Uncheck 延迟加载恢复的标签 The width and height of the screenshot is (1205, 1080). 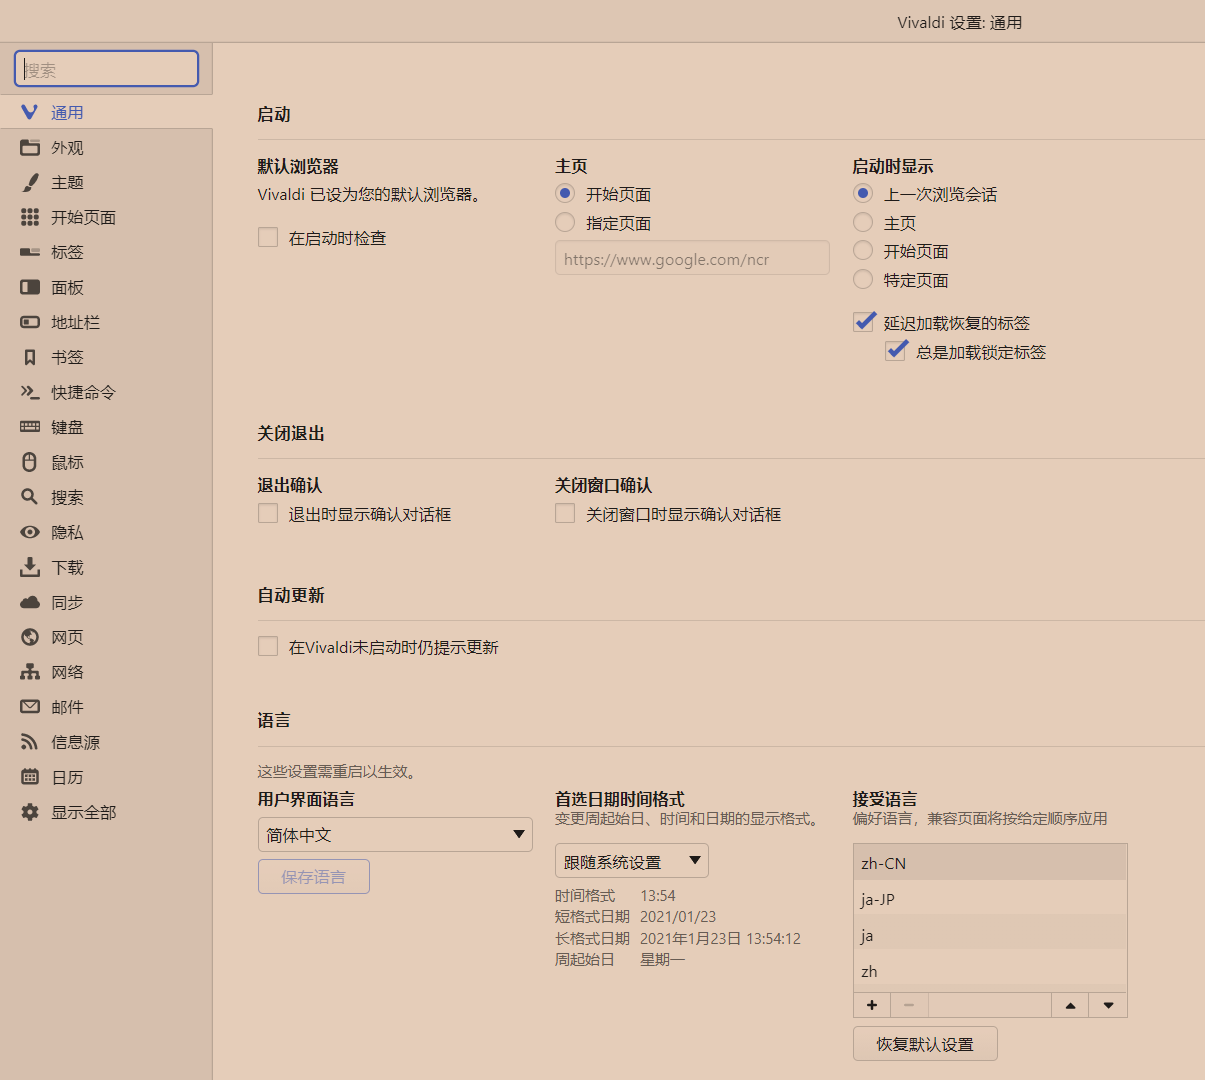pos(864,322)
